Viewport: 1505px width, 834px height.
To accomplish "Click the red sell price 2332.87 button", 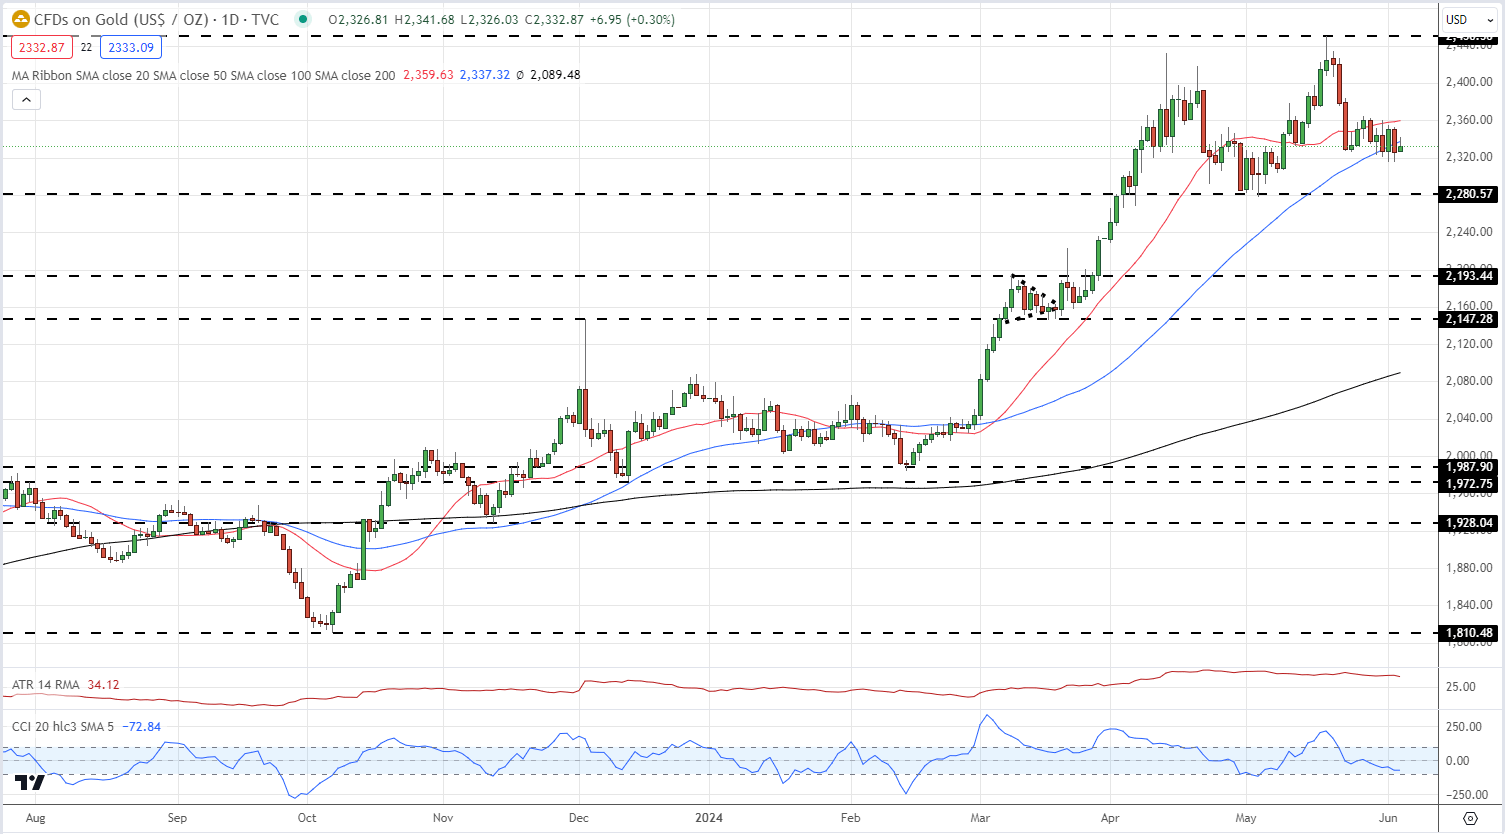I will [x=41, y=47].
